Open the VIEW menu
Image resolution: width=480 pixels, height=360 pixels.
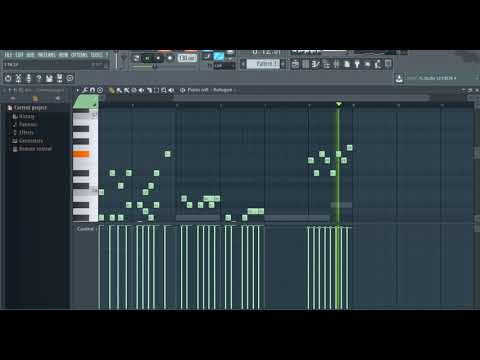click(63, 54)
